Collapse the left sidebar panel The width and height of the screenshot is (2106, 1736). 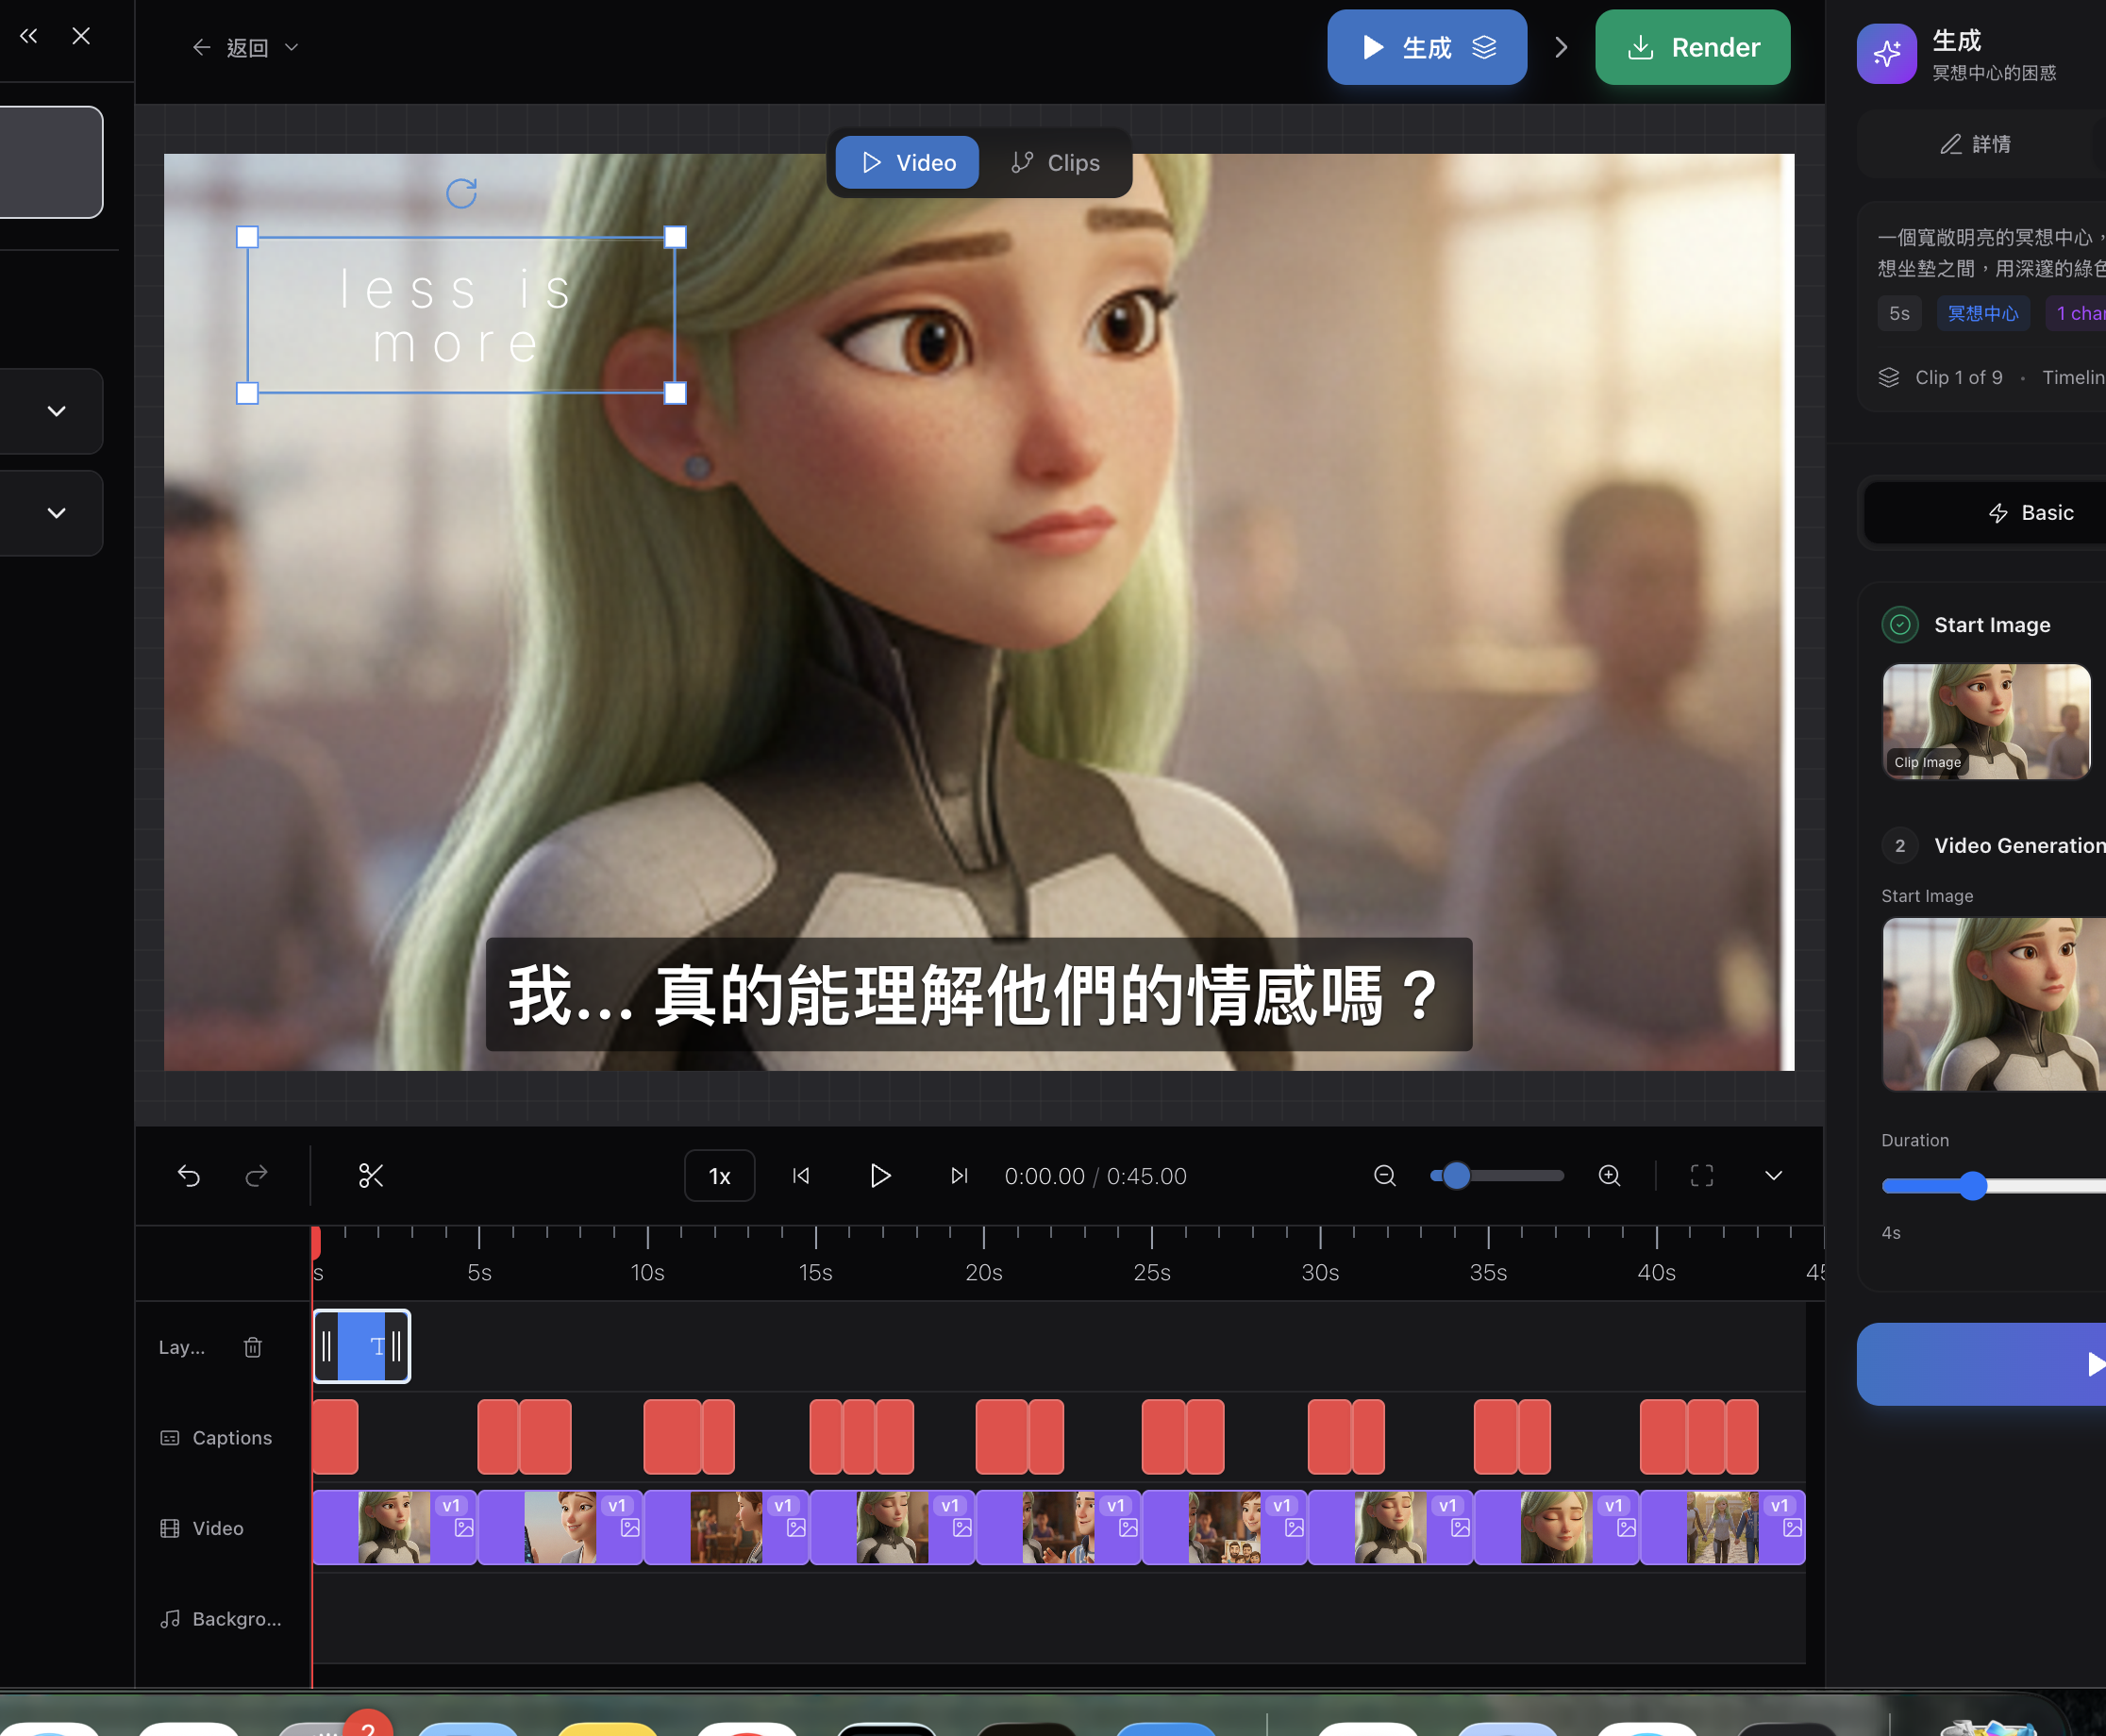coord(28,35)
